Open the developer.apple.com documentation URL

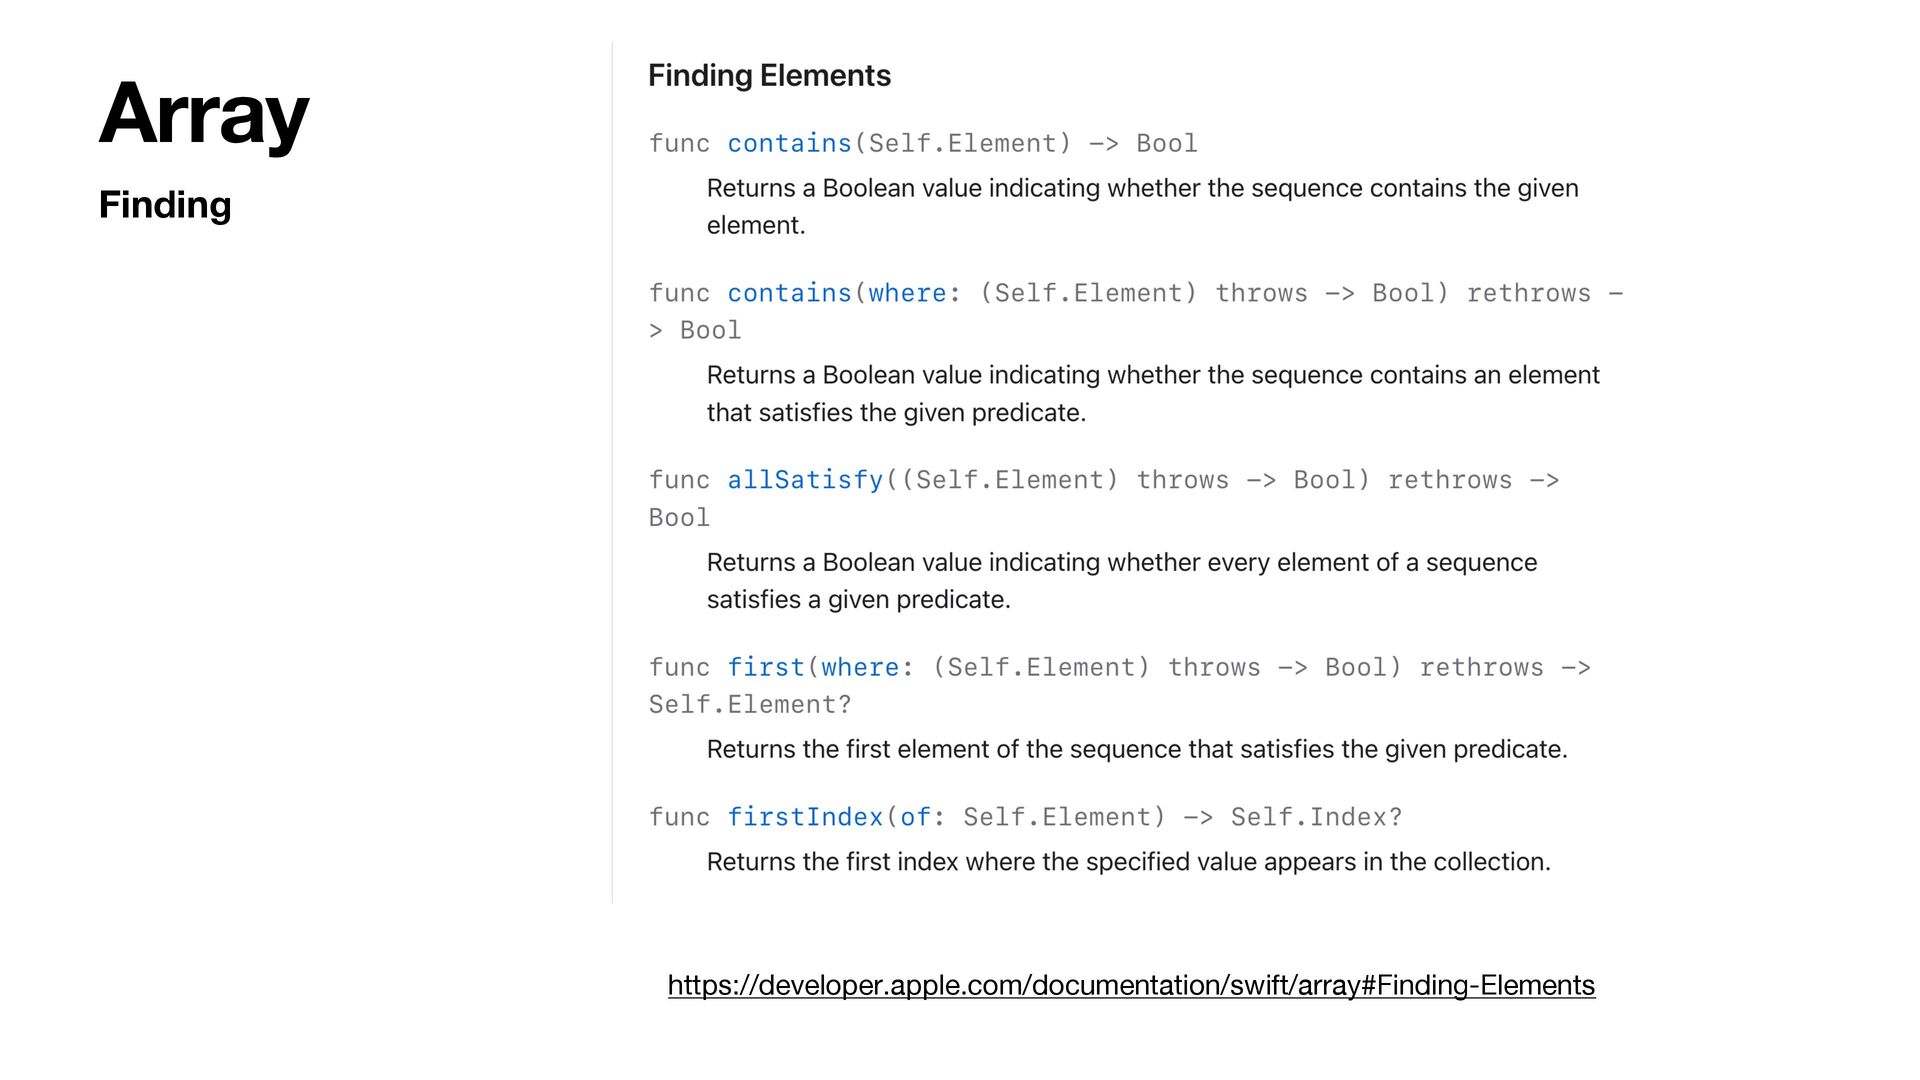[1131, 986]
